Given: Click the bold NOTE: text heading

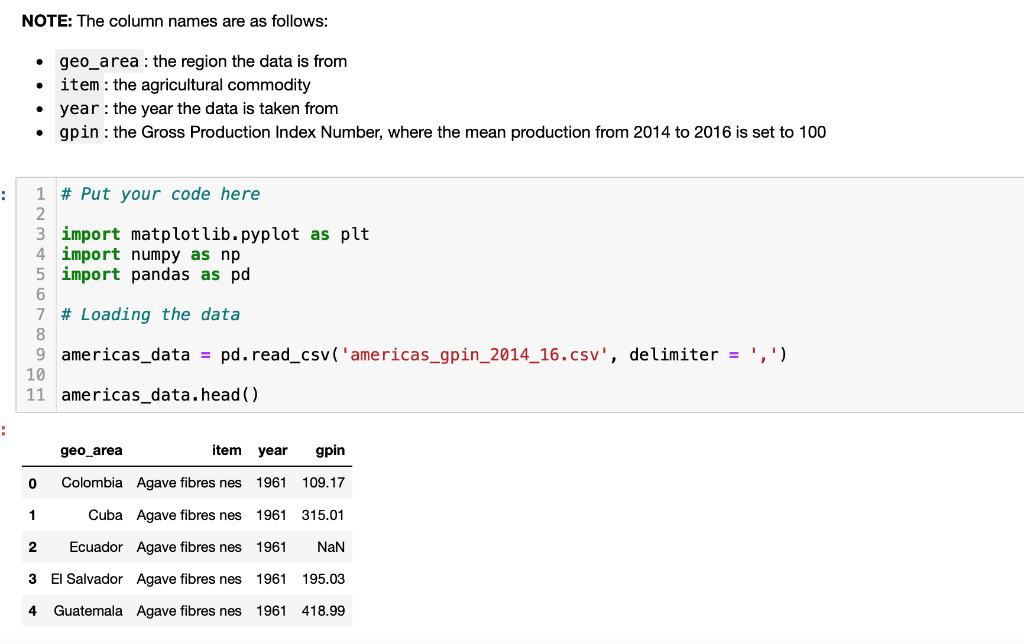Looking at the screenshot, I should click(x=45, y=20).
